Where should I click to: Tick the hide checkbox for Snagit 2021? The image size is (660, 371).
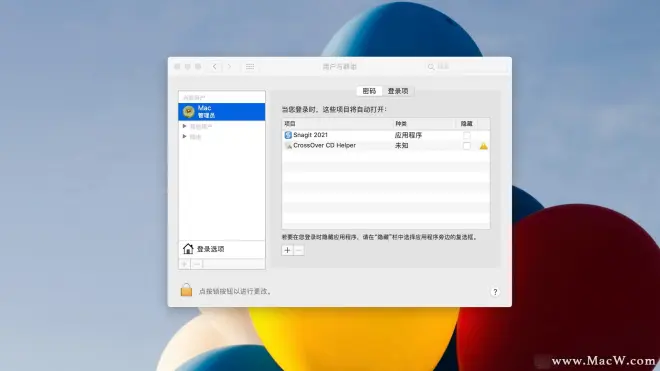click(x=466, y=135)
